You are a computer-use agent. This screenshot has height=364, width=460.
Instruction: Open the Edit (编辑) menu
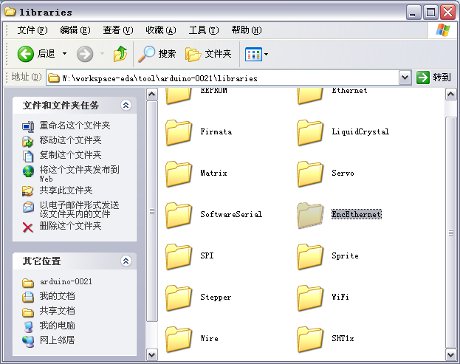(75, 30)
